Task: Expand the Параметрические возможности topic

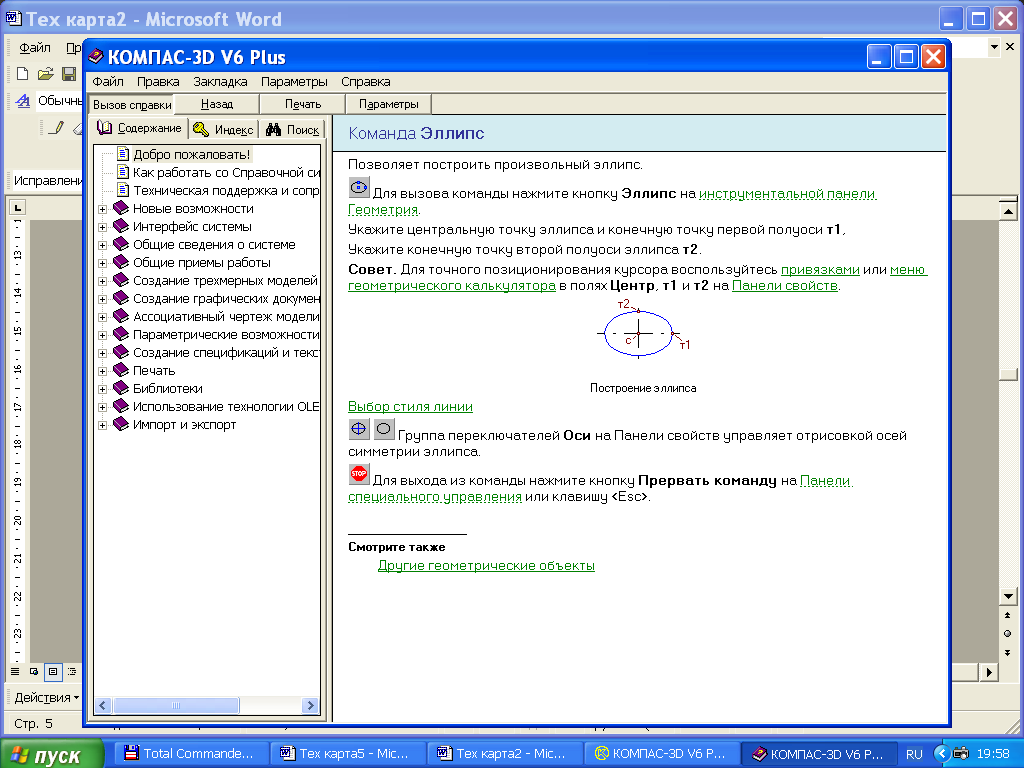Action: (103, 336)
